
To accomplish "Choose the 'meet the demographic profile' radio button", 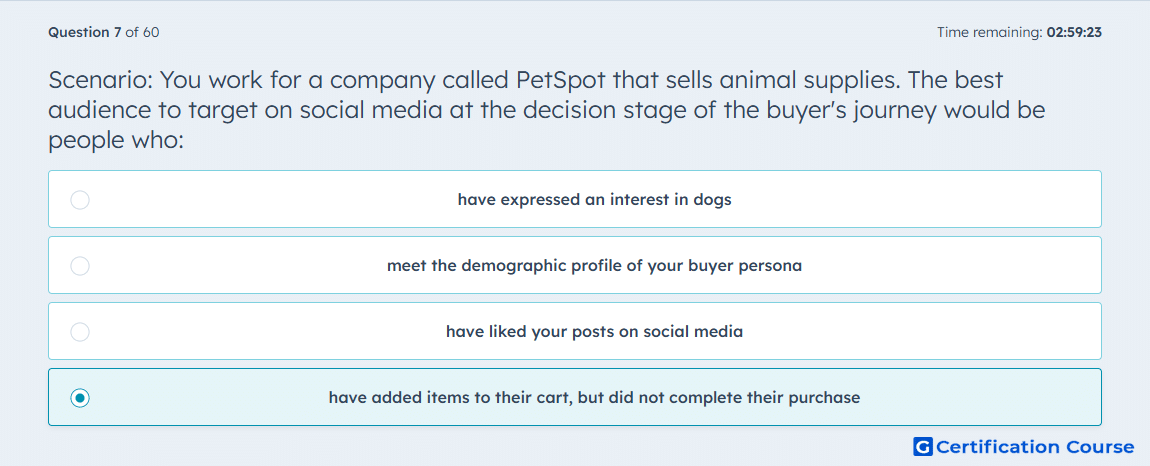I will coord(80,266).
